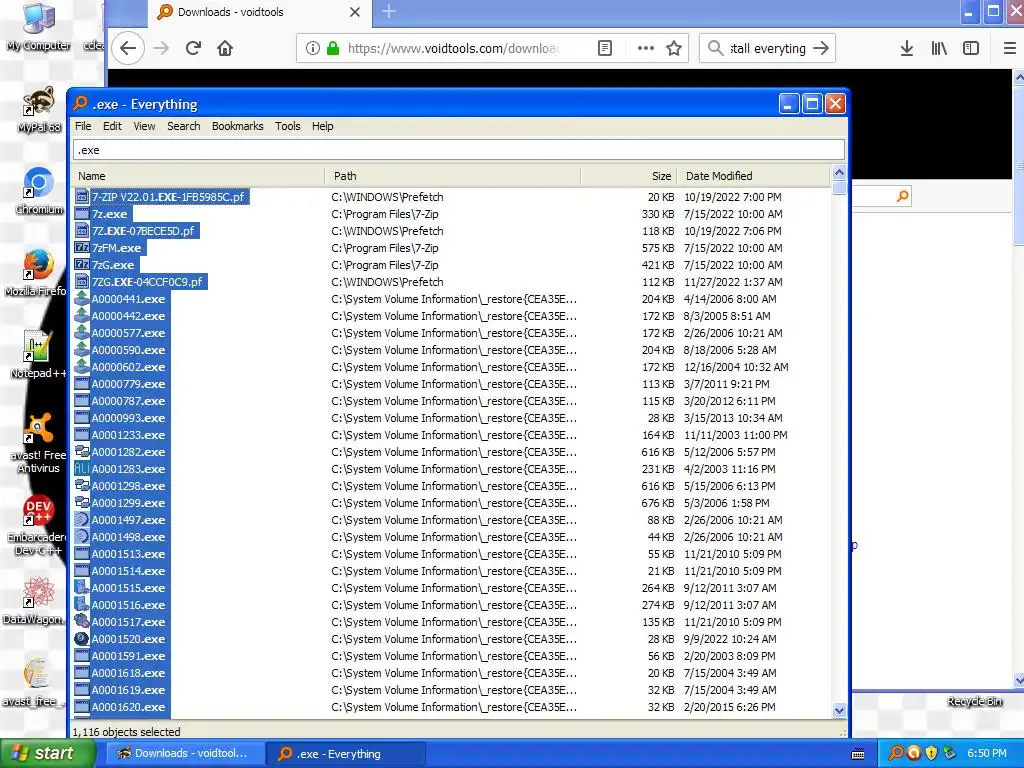
Task: Click the Everything search field containing .exe
Action: (x=458, y=150)
